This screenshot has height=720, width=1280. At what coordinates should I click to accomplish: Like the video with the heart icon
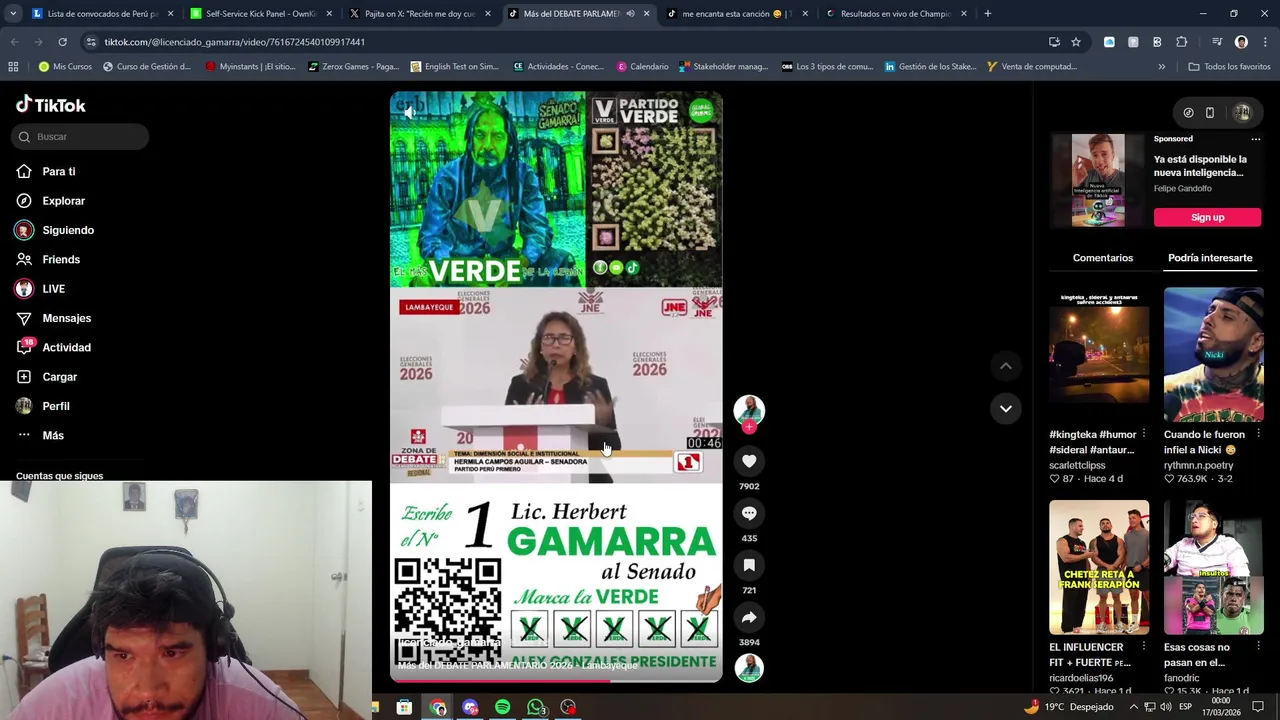[x=749, y=461]
